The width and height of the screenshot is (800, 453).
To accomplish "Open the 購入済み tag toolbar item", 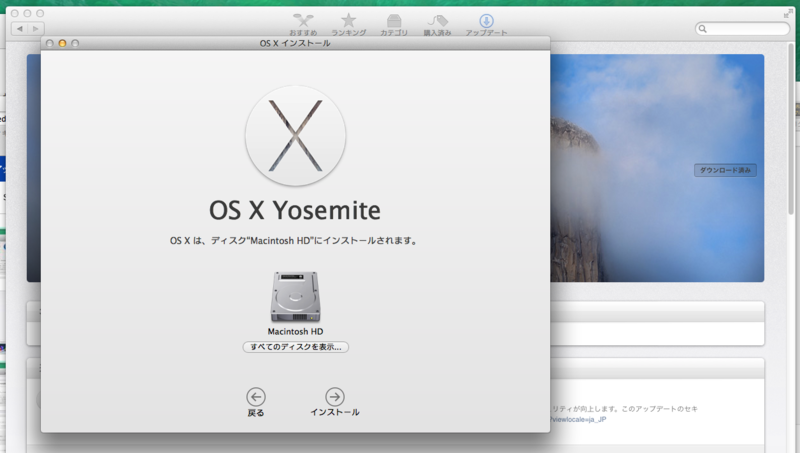I will point(437,24).
